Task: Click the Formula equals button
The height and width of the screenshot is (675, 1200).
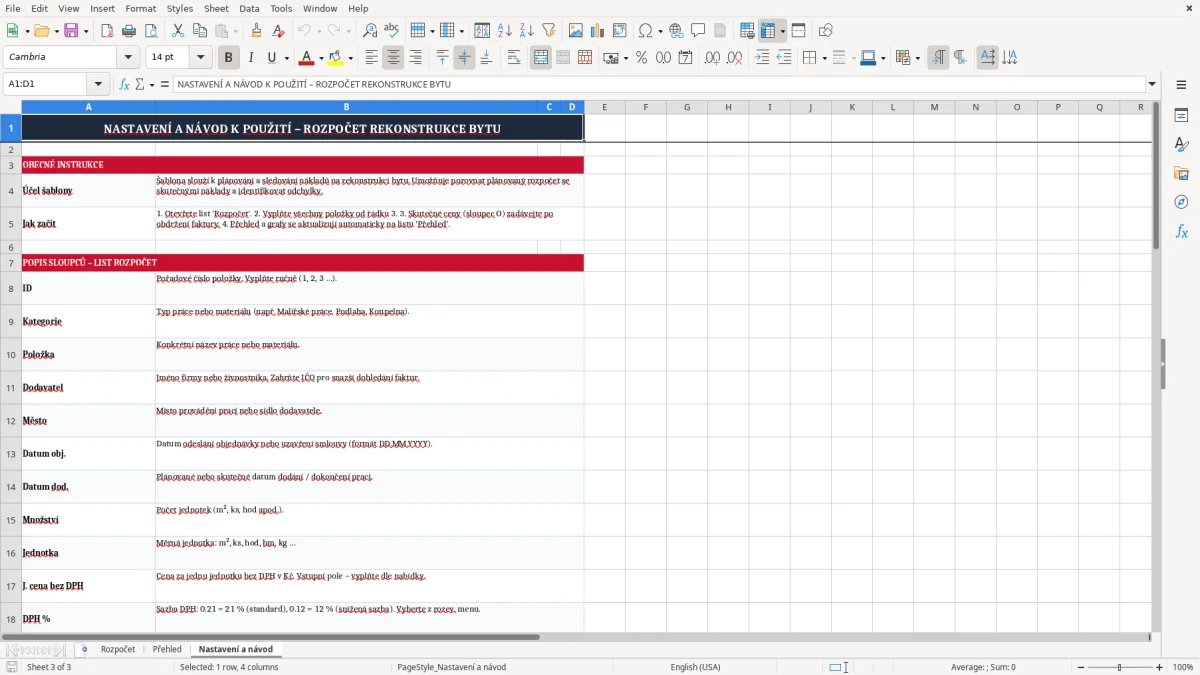Action: pyautogui.click(x=165, y=84)
